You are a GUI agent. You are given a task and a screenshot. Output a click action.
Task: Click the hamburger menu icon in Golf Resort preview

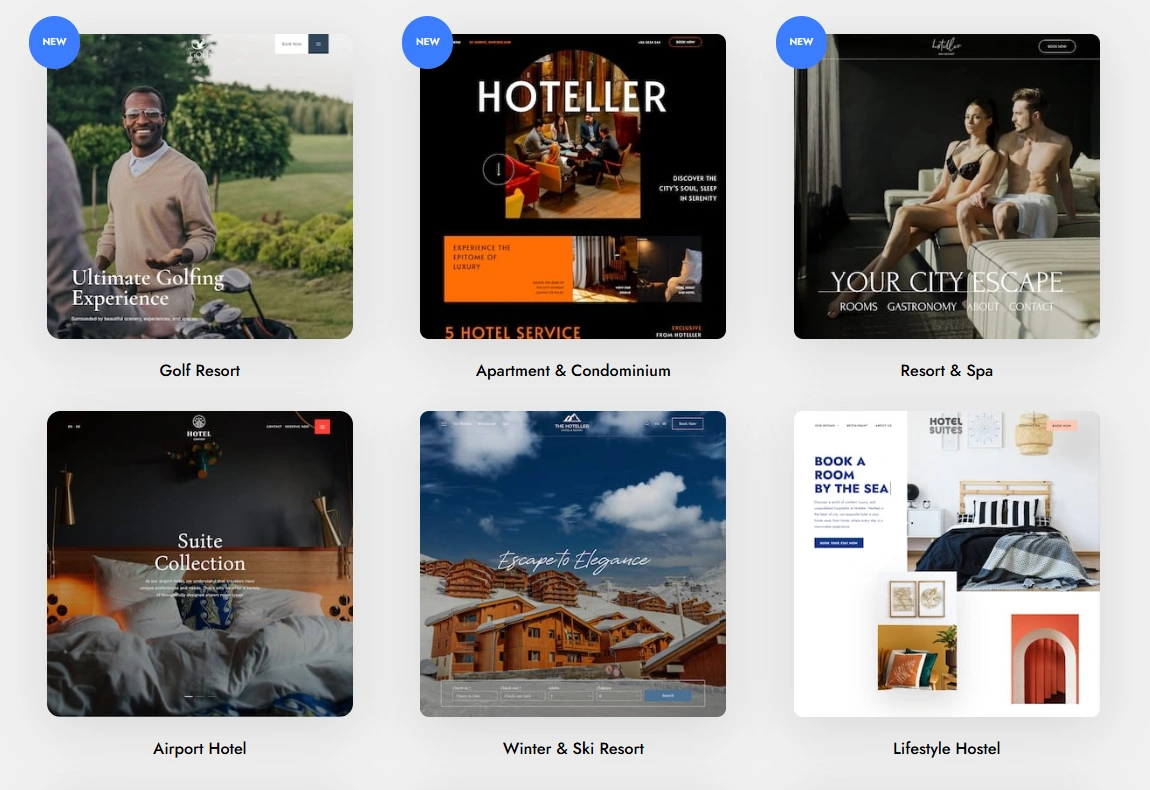318,44
